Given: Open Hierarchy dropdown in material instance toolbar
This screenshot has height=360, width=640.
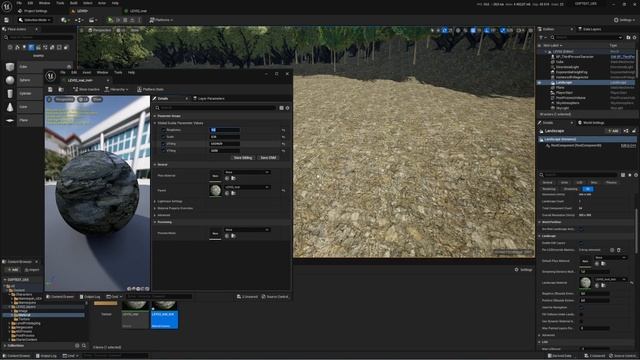Looking at the screenshot, I should point(117,89).
